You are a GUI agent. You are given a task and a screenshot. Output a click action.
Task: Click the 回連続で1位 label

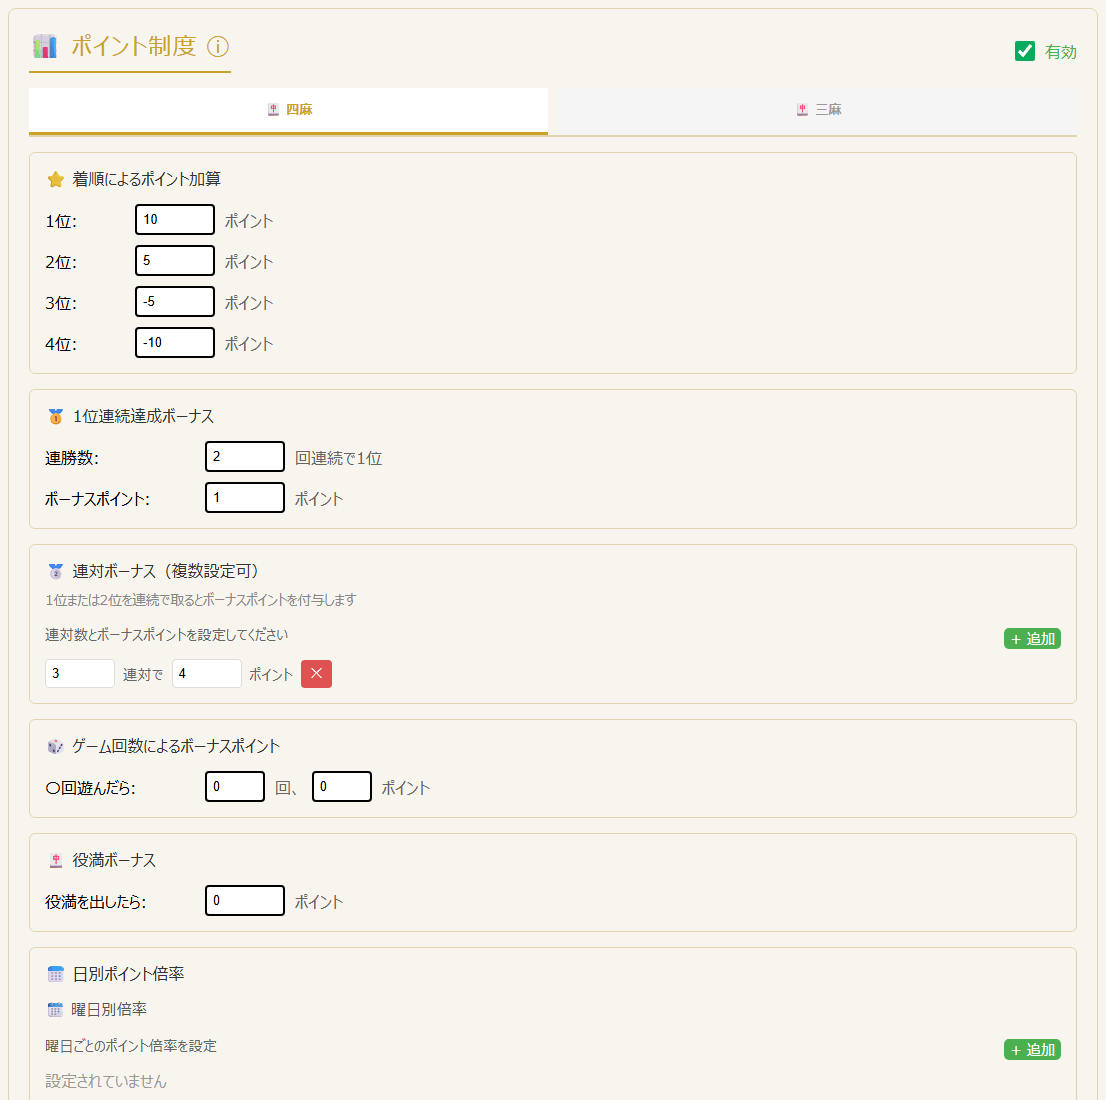pos(339,459)
